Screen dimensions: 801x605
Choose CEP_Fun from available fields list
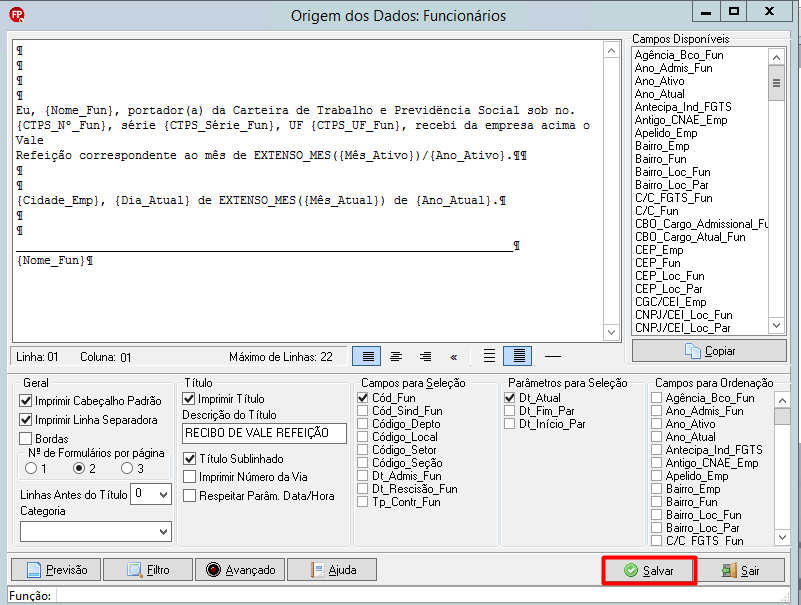657,263
